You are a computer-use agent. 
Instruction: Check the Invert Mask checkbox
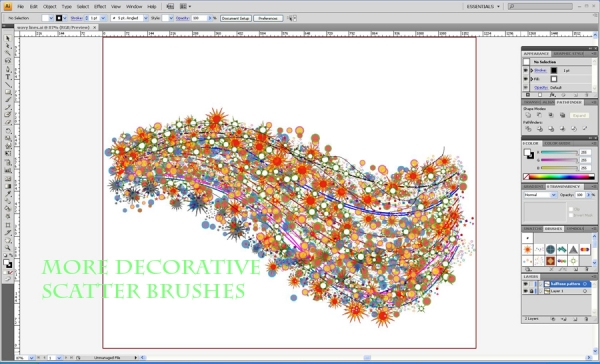pos(571,215)
